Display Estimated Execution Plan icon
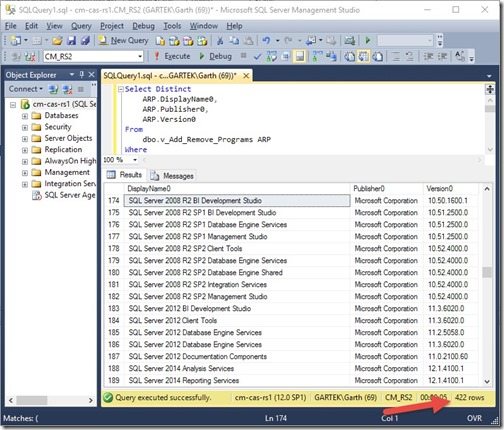 pos(272,56)
